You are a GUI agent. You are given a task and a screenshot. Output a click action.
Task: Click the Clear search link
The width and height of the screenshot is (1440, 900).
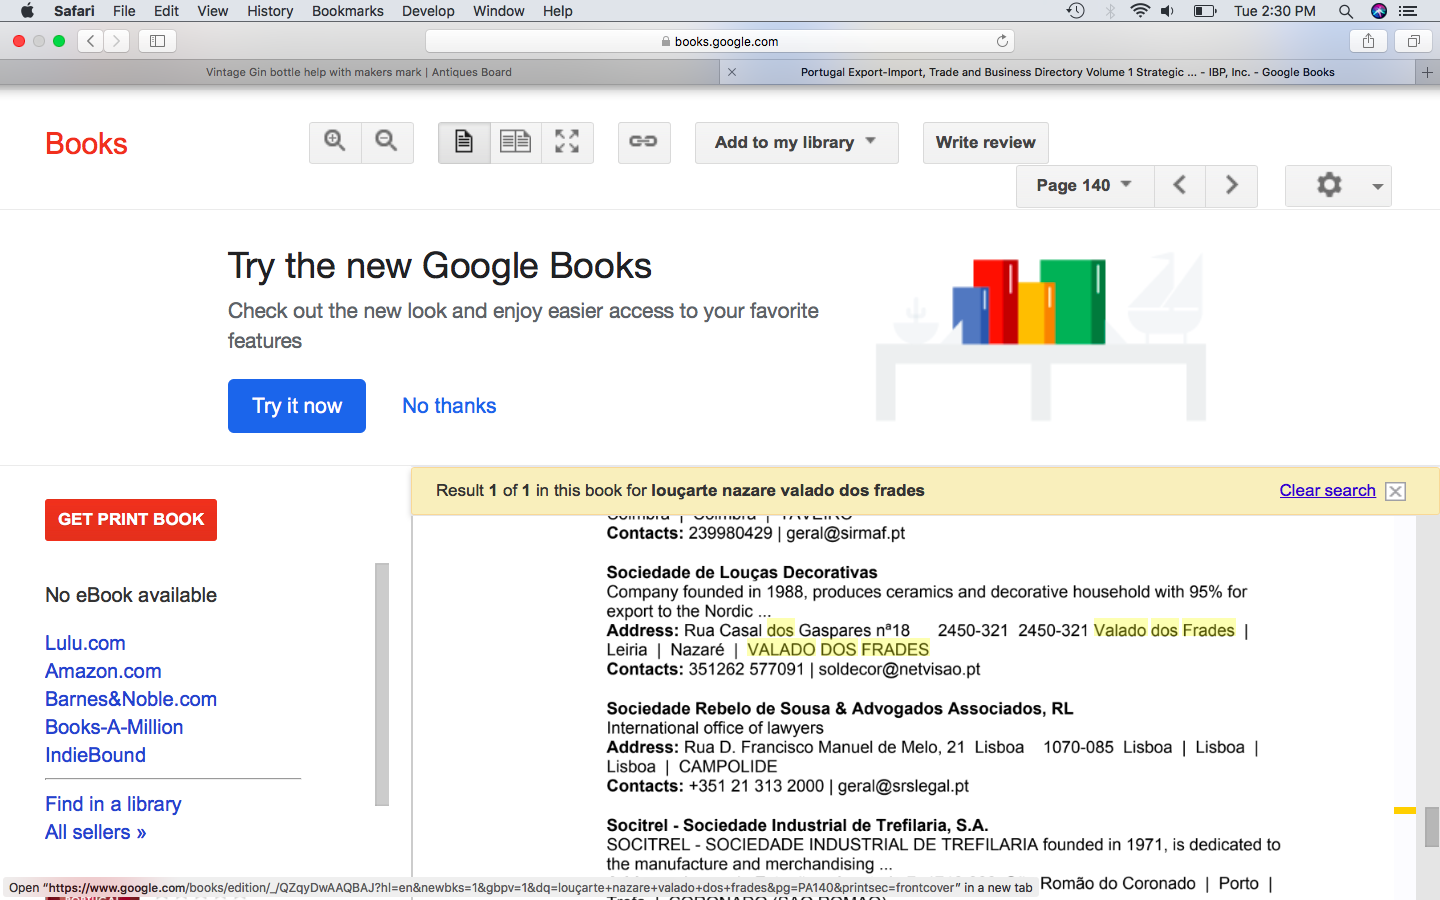click(1327, 490)
